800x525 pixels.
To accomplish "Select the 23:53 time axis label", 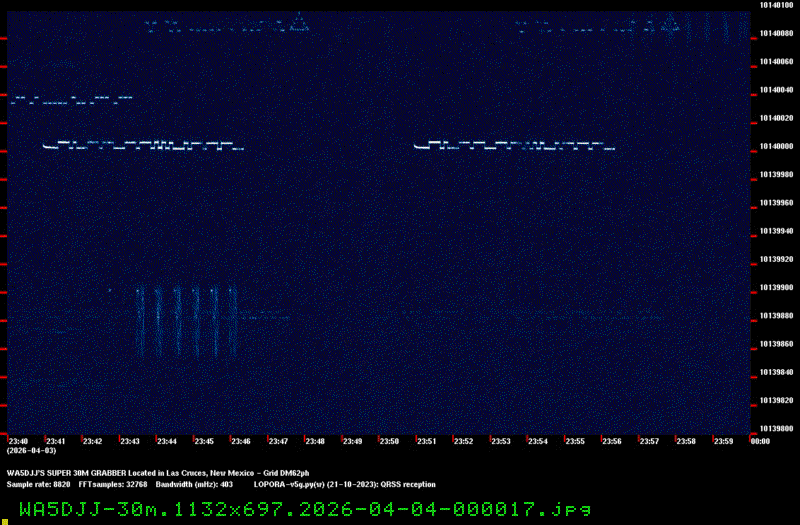I will (501, 441).
